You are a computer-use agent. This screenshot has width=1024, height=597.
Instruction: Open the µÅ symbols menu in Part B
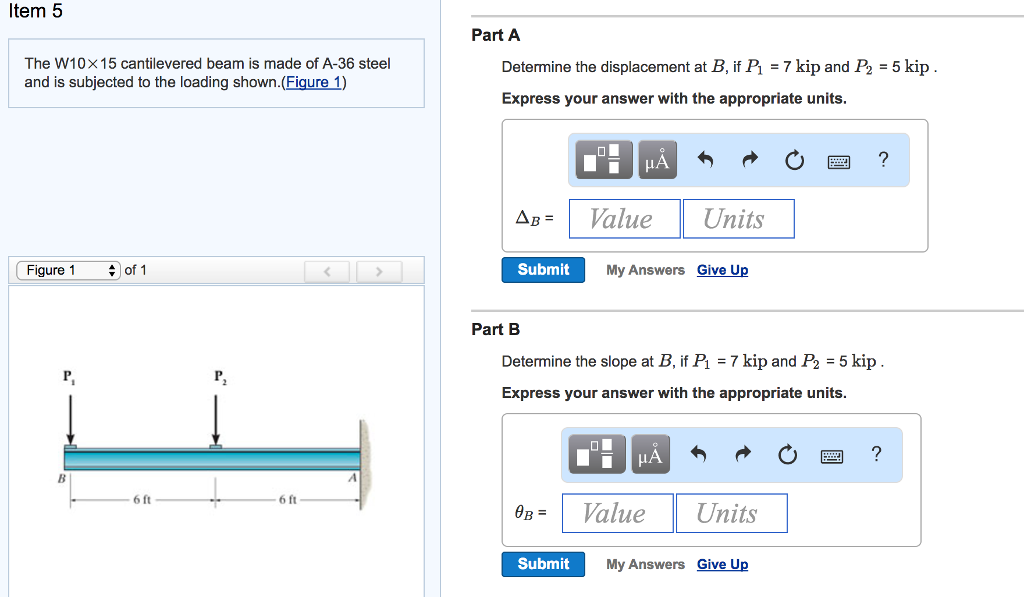coord(650,454)
